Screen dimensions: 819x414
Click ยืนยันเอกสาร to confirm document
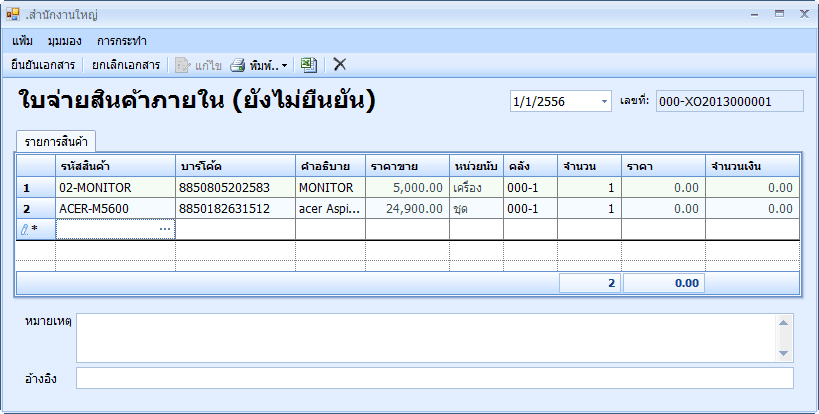(x=43, y=65)
